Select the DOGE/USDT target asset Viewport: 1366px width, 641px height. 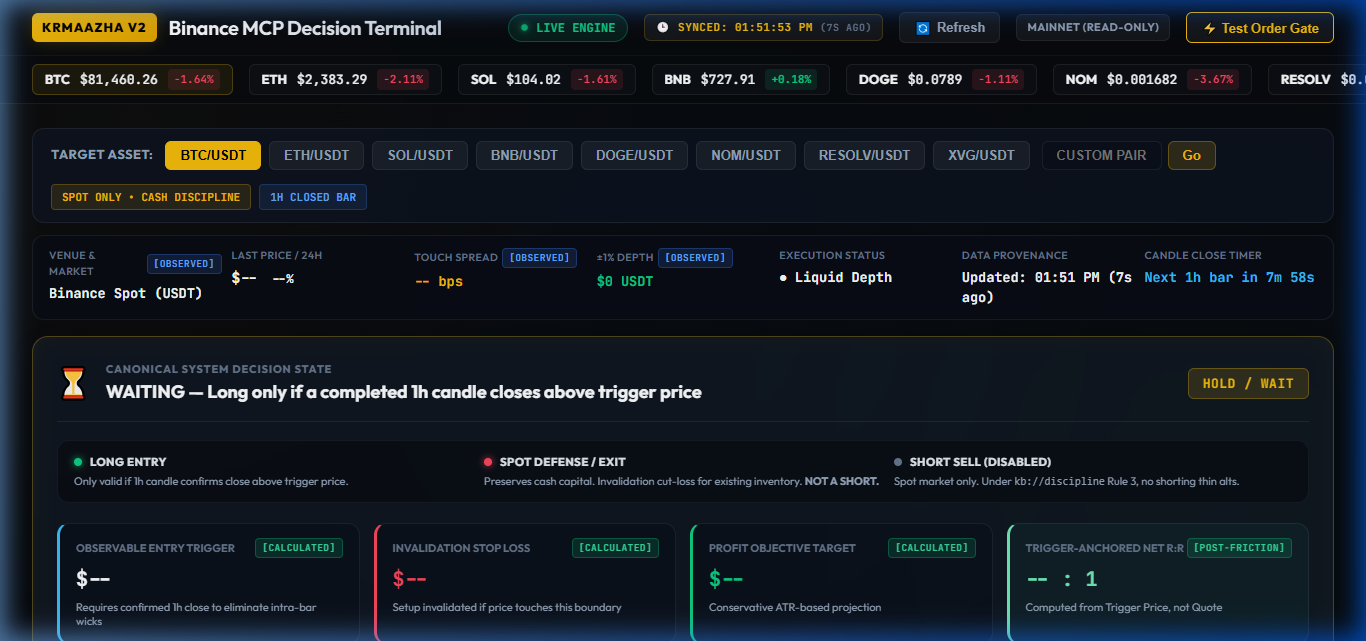coord(635,155)
